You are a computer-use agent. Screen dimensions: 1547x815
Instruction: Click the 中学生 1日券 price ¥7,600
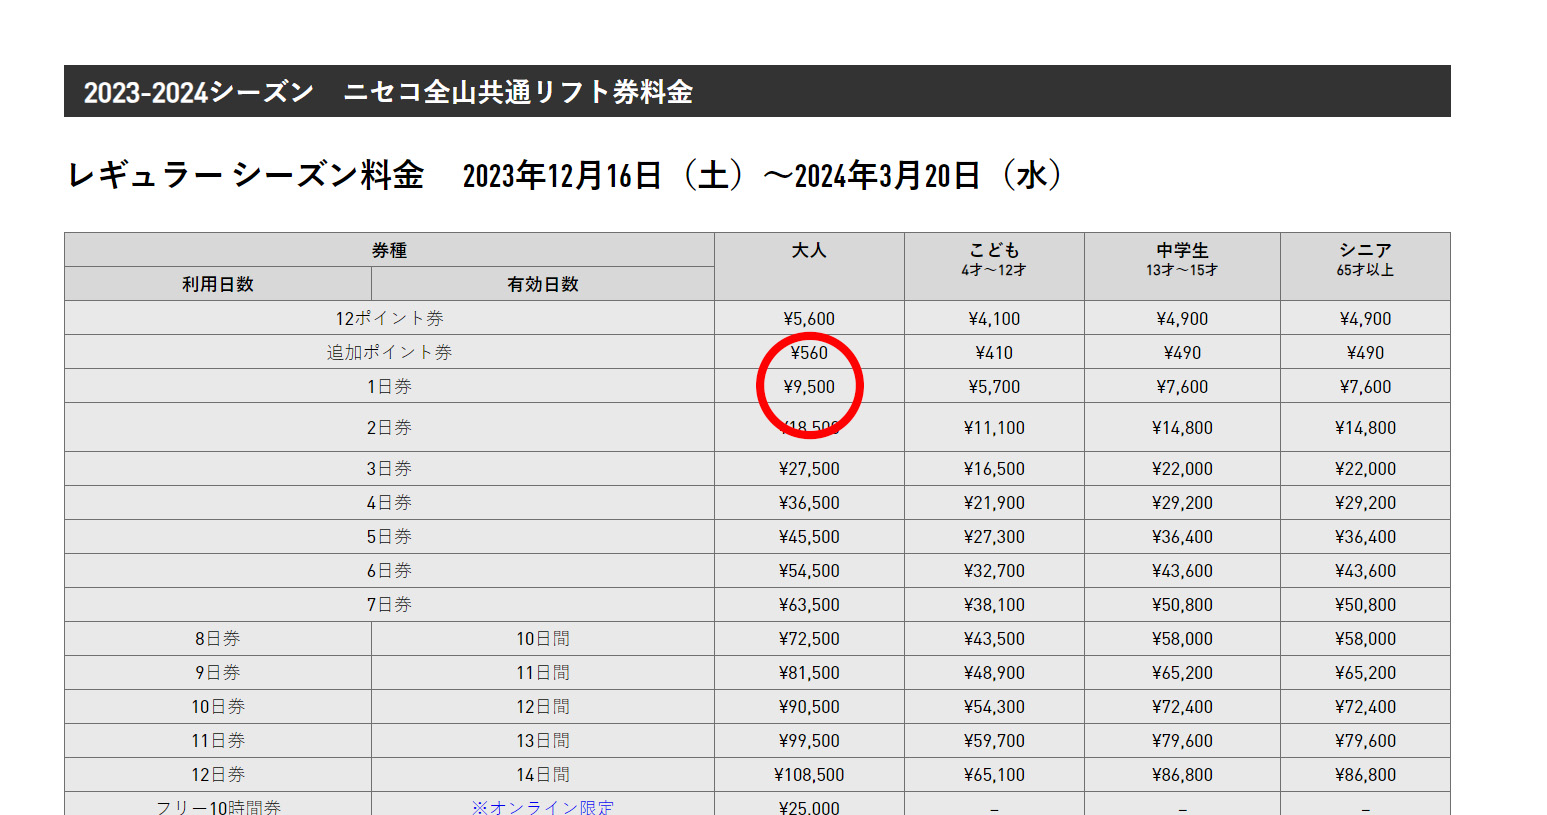pyautogui.click(x=1182, y=387)
